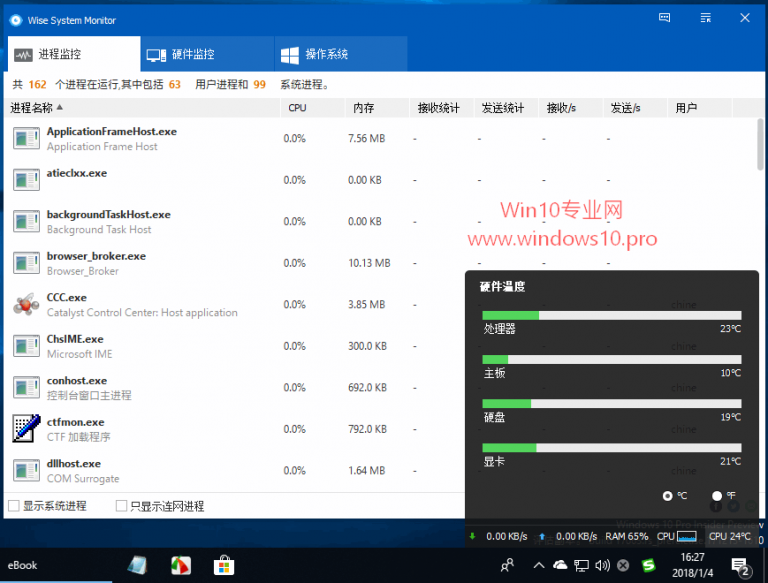Click the RAM 65% floating indicator
This screenshot has height=583, width=768.
pyautogui.click(x=626, y=536)
